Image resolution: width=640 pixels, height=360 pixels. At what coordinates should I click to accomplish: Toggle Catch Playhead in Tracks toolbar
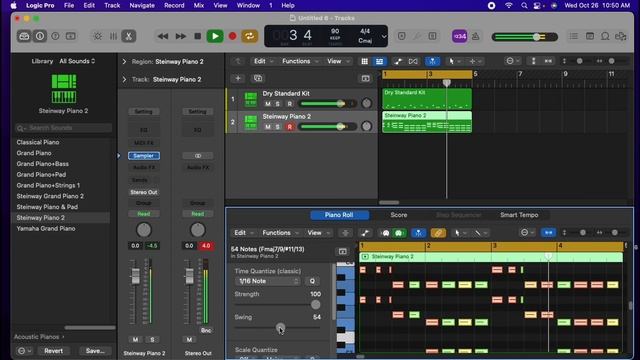click(x=432, y=61)
